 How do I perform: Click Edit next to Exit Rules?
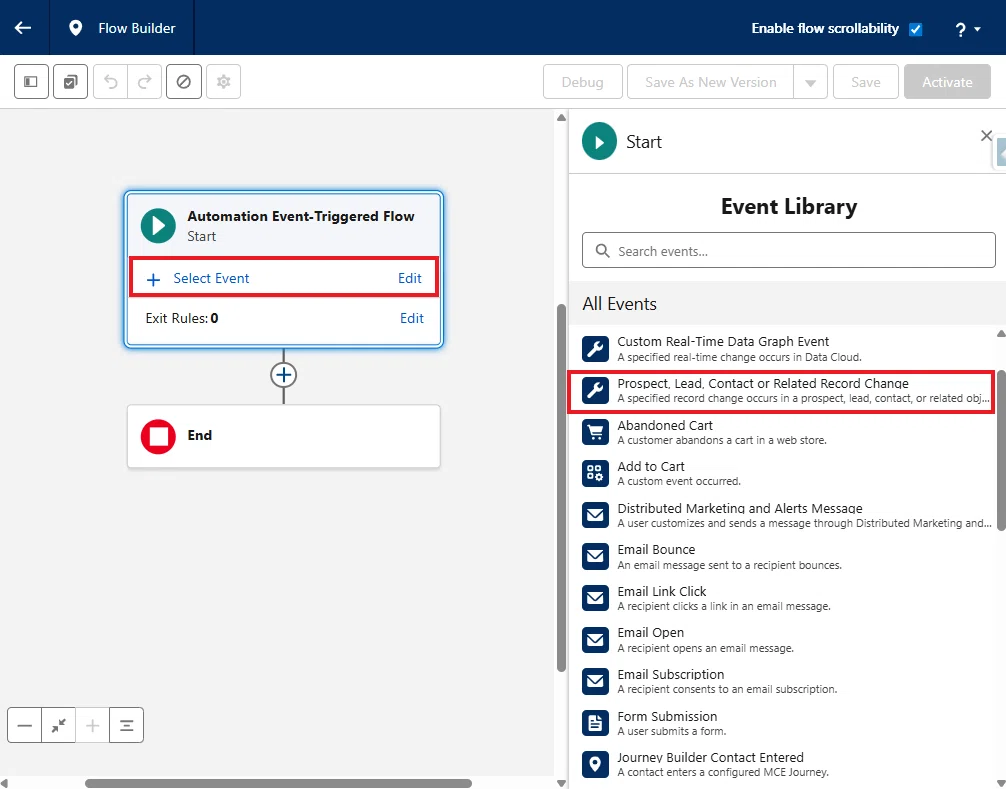411,318
